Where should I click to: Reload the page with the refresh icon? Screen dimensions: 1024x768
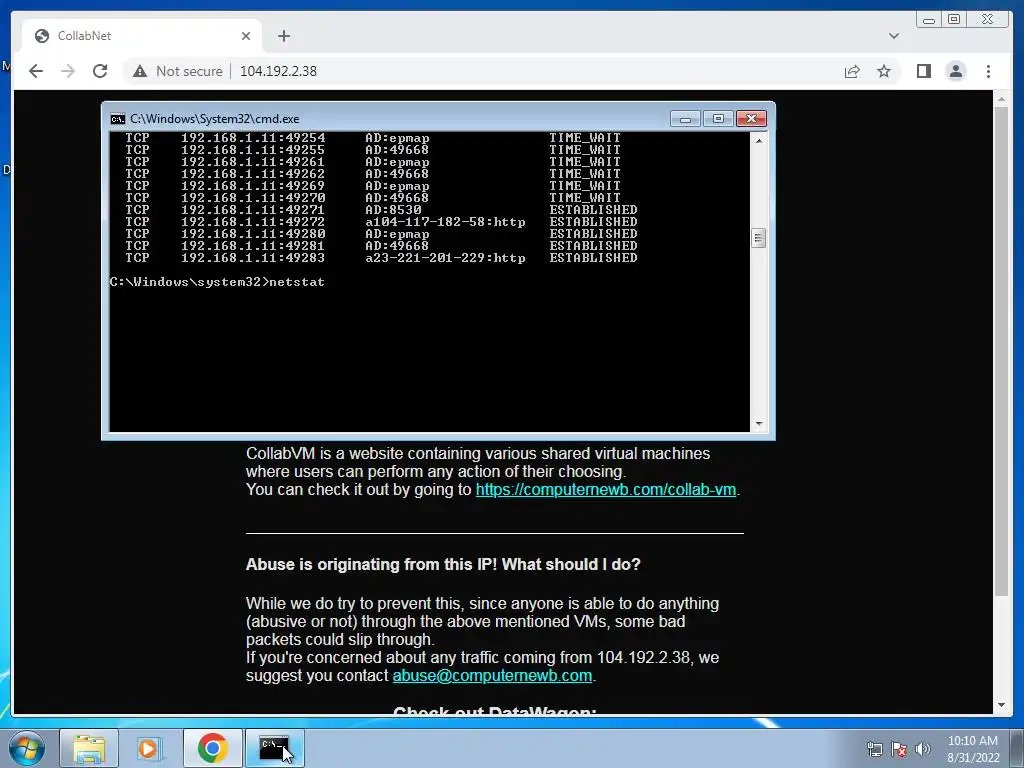tap(100, 71)
